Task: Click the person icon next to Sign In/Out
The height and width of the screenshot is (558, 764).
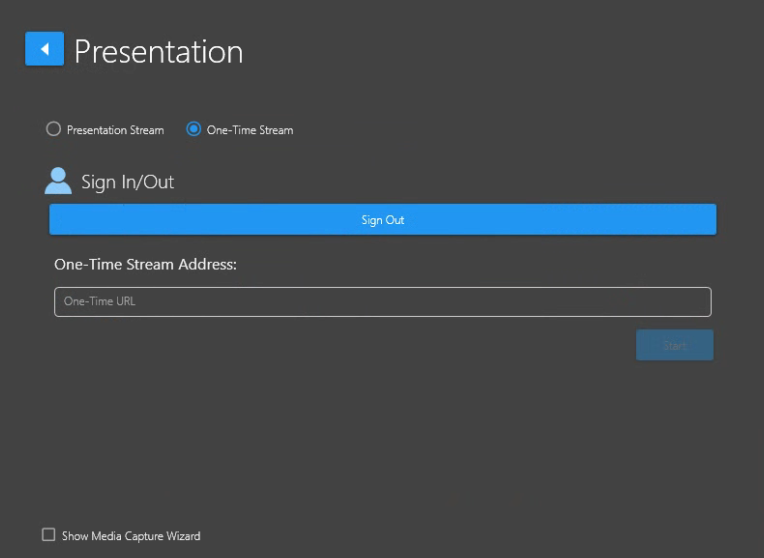Action: click(x=58, y=181)
